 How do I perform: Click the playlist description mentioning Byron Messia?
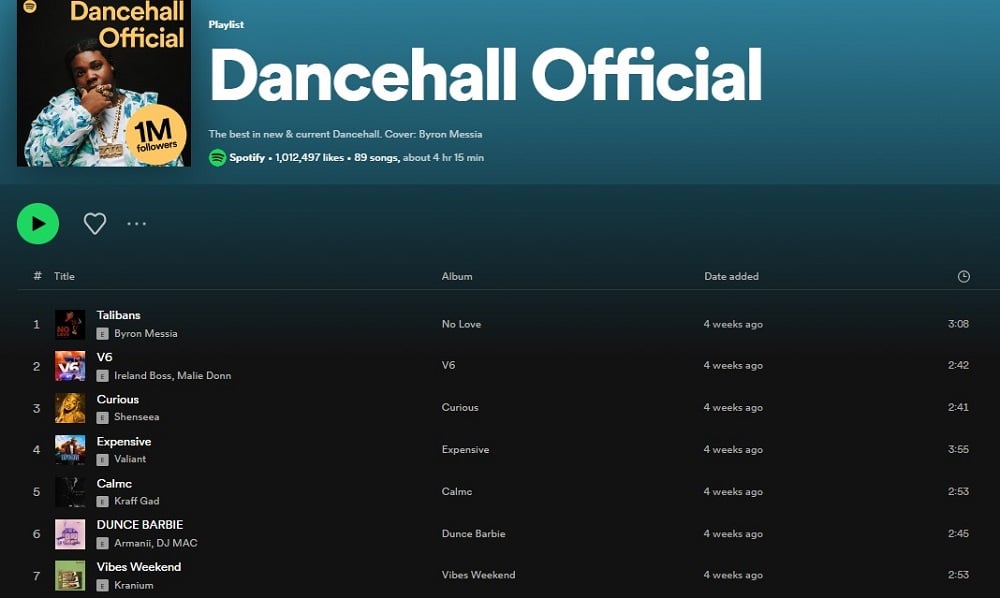pos(345,135)
